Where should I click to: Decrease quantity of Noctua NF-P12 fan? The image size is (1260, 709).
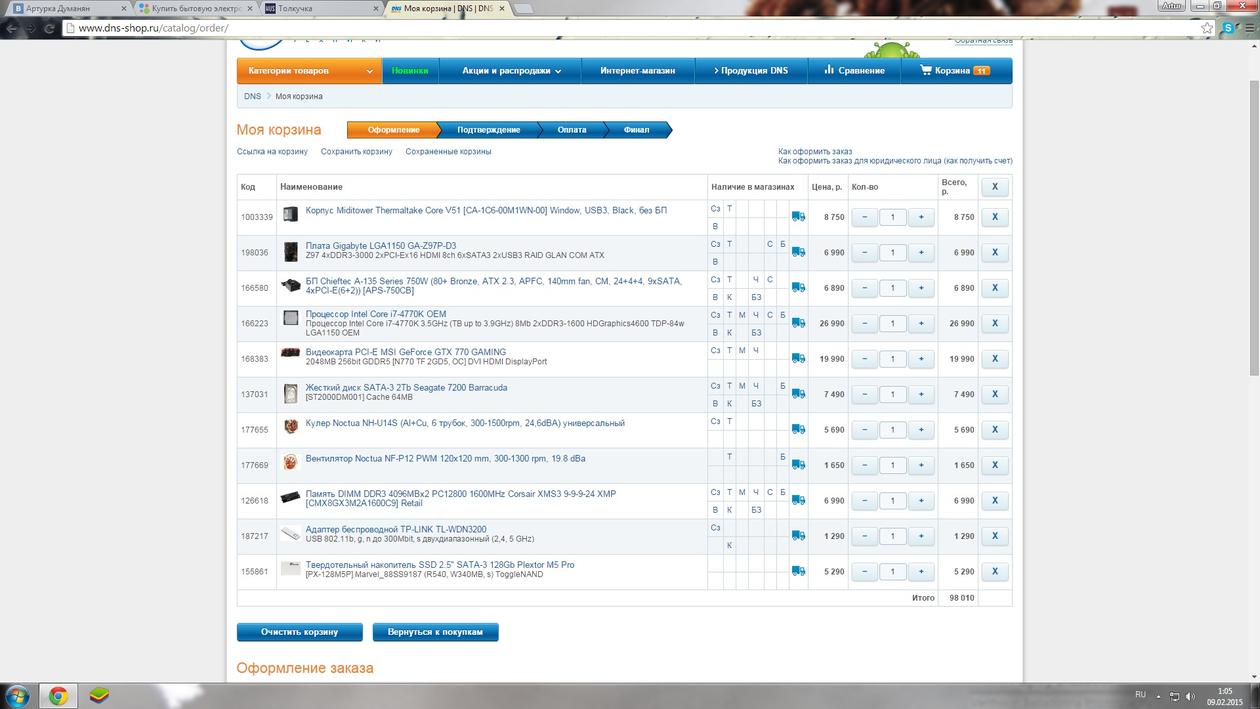[865, 465]
